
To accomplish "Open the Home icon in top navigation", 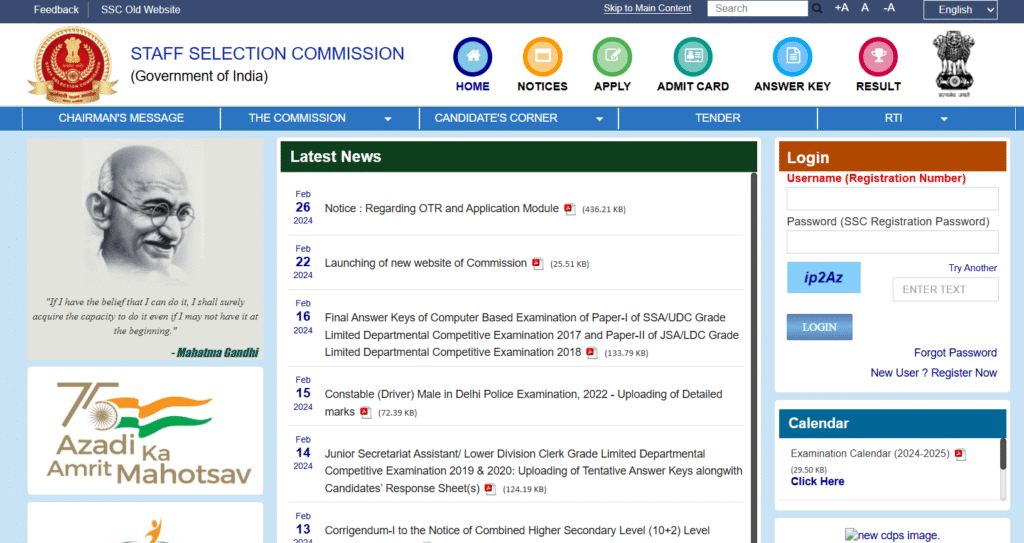I will tap(473, 57).
